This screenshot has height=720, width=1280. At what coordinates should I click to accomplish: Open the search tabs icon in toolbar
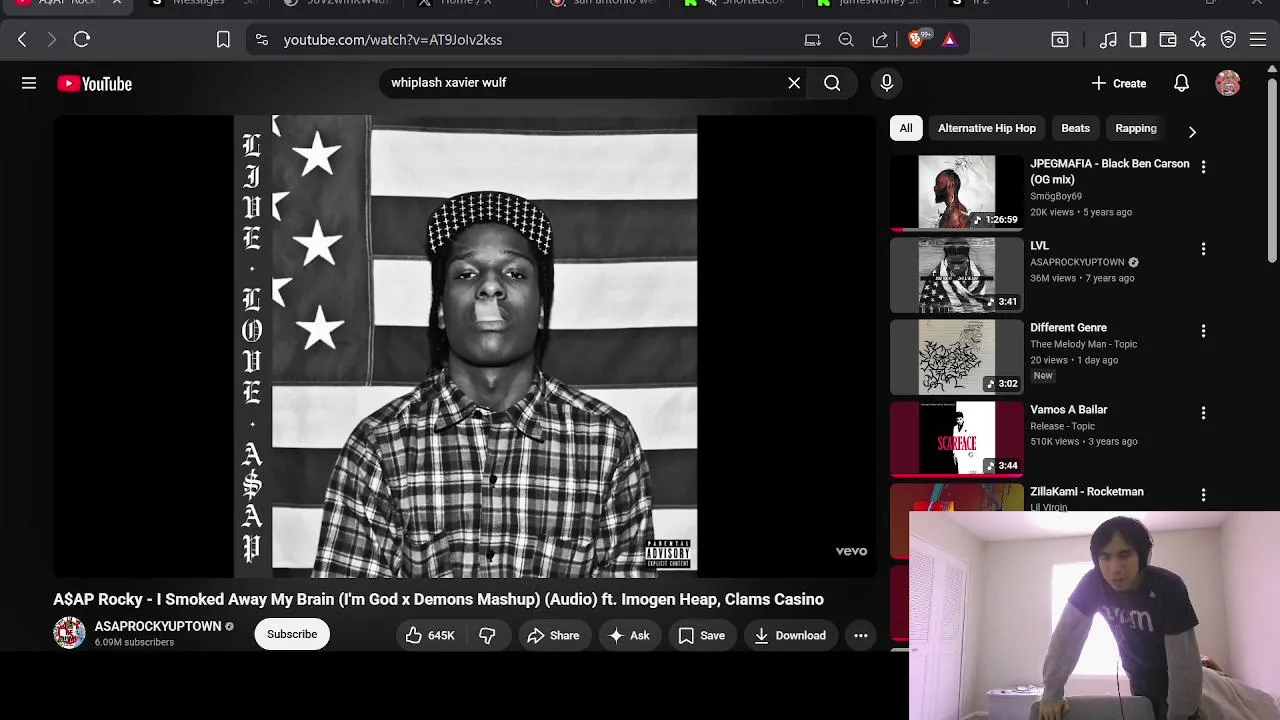pyautogui.click(x=1060, y=40)
